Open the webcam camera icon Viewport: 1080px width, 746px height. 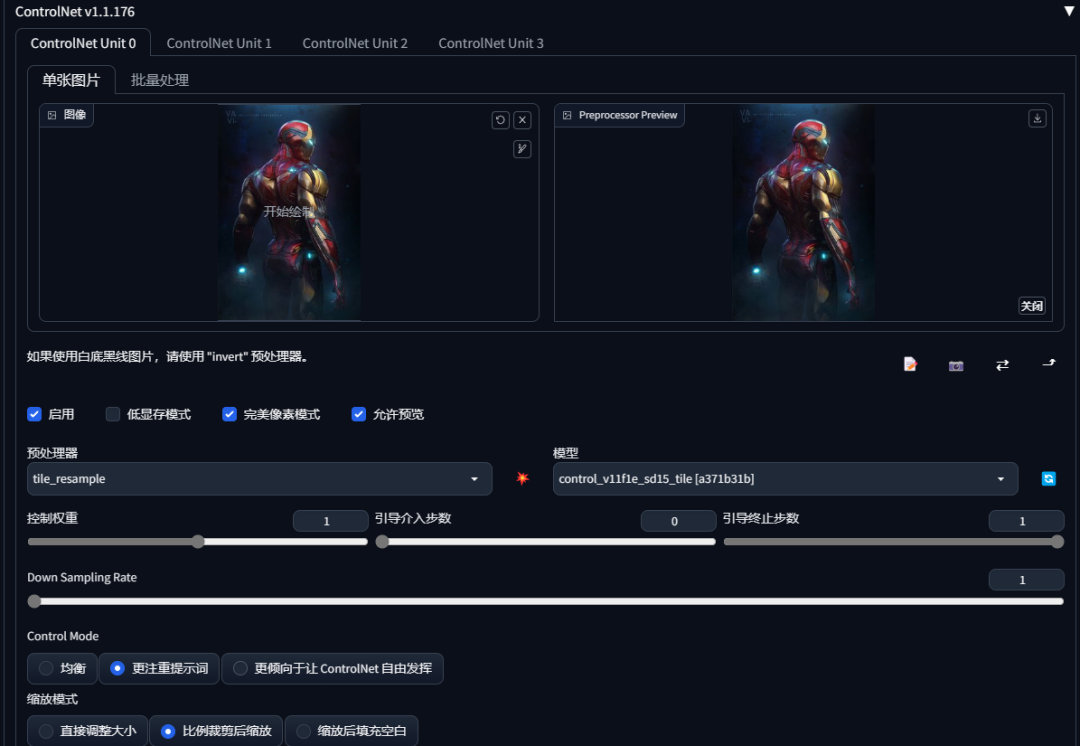(956, 366)
